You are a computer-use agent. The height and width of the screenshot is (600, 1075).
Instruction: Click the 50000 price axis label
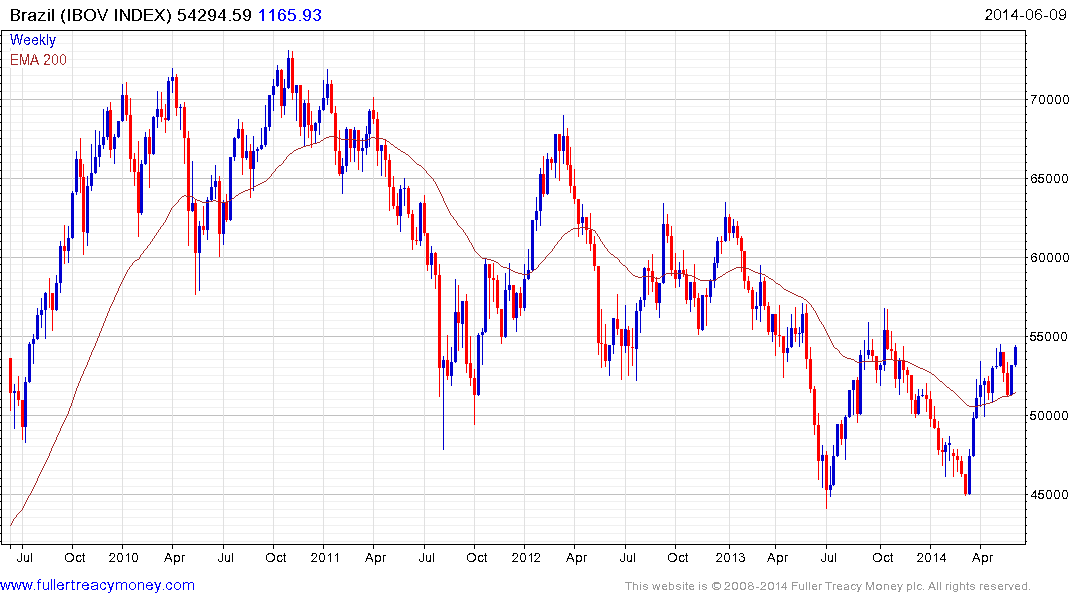coord(1050,416)
